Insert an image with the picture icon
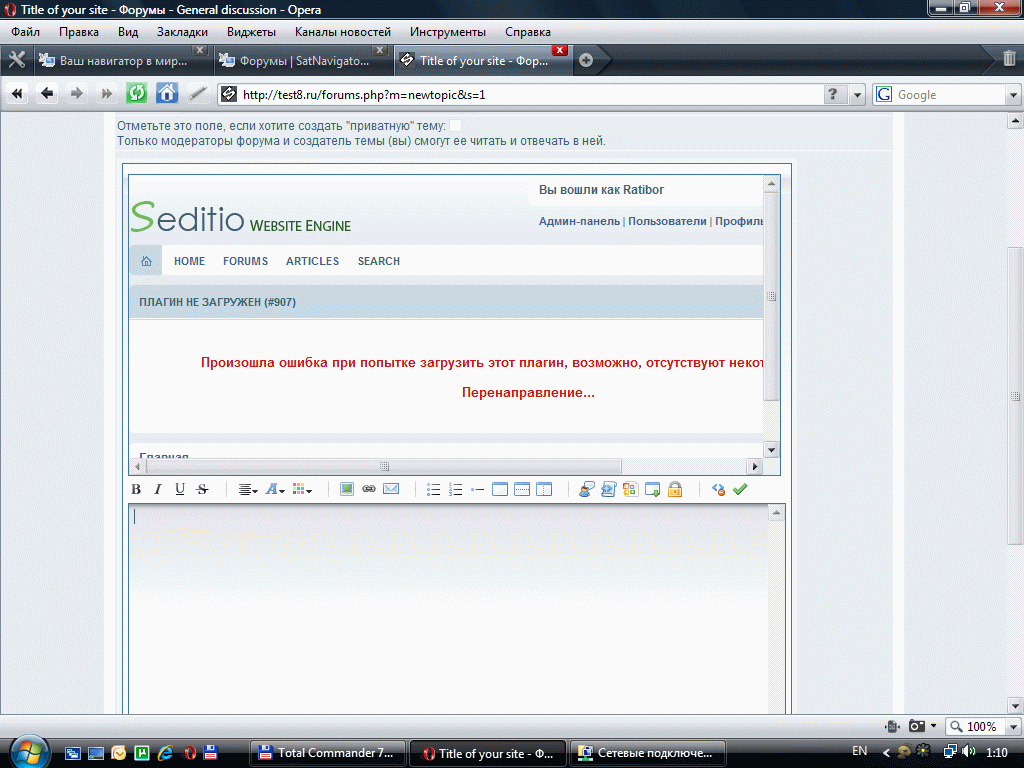 347,489
